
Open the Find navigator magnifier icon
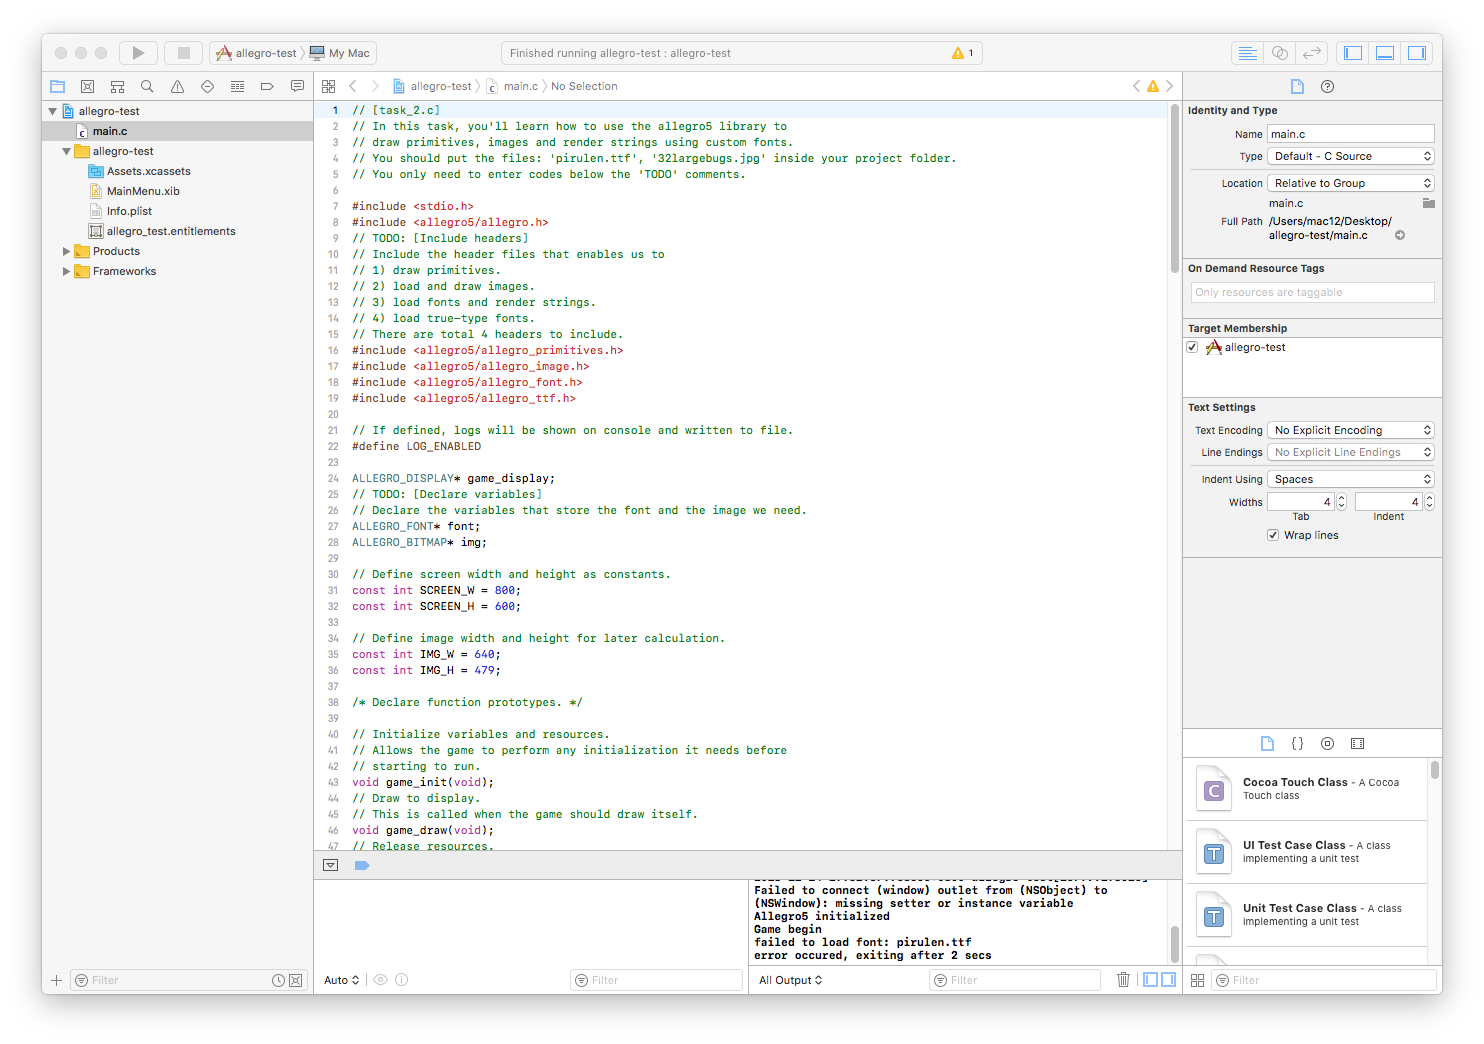coord(147,86)
